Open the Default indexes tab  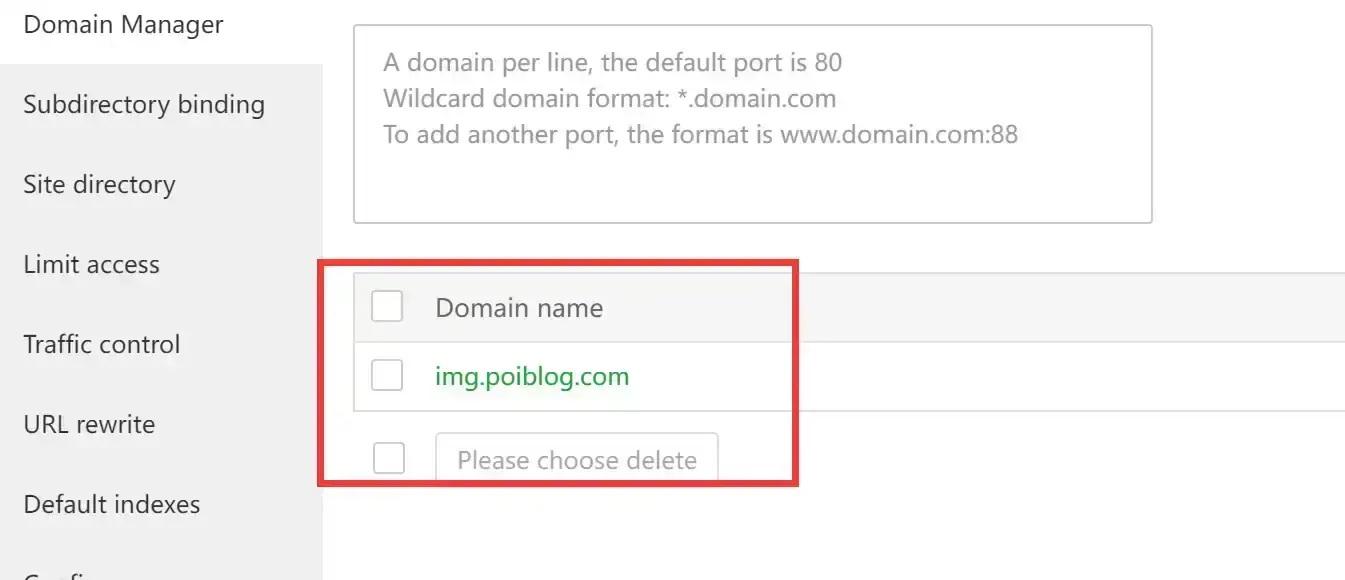tap(112, 505)
